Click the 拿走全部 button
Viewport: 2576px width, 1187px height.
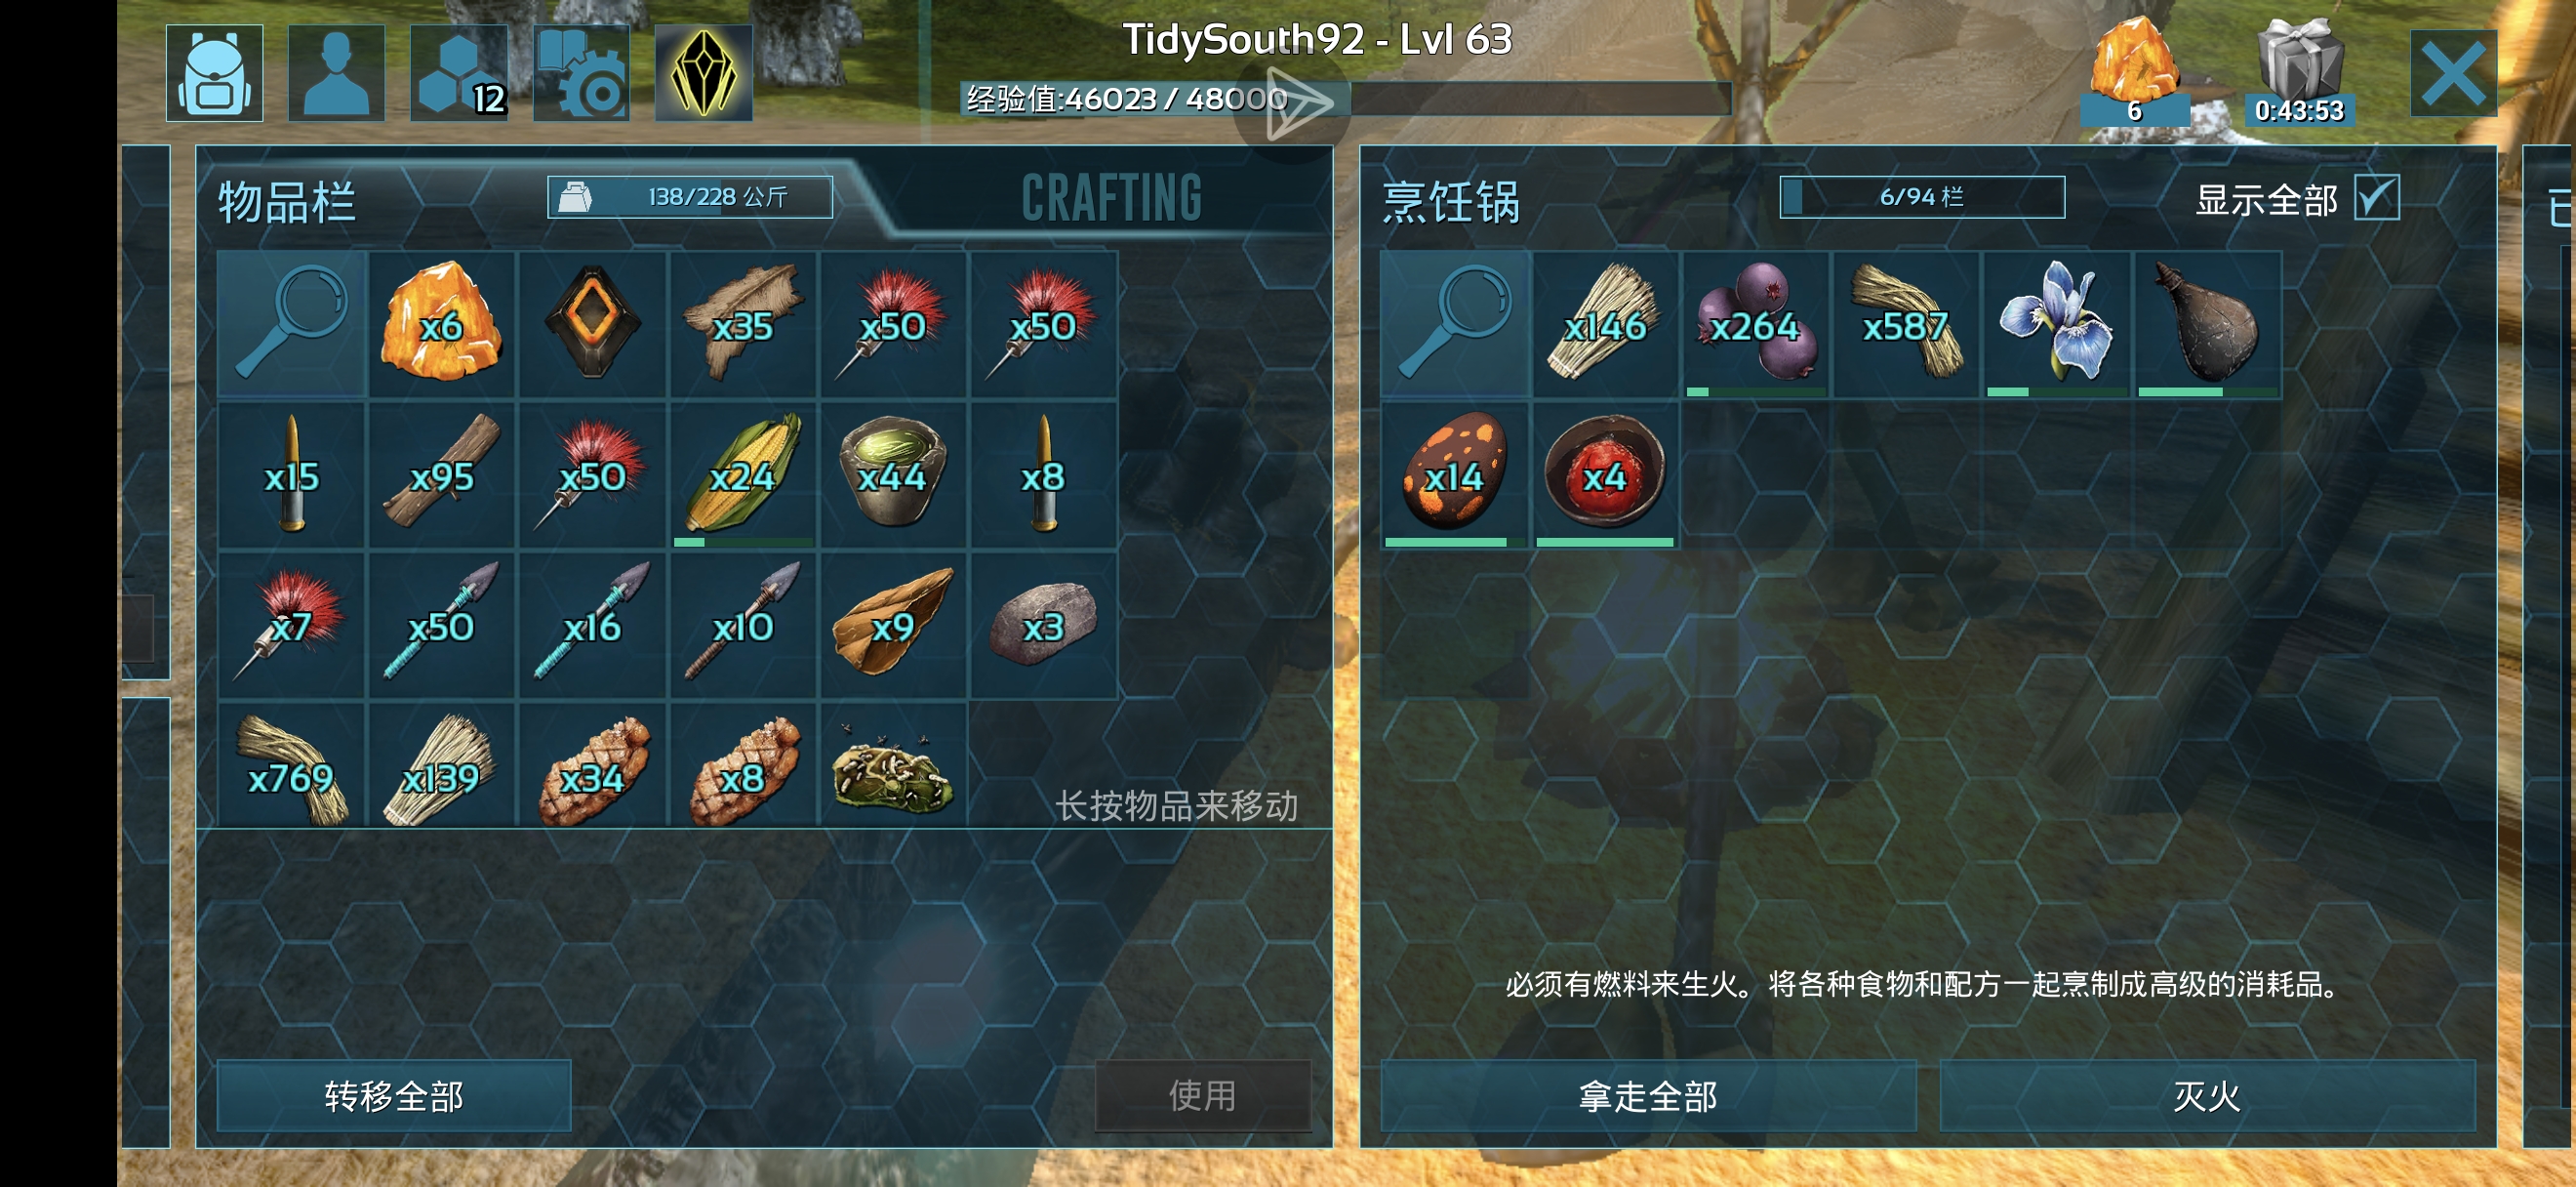point(1648,1096)
